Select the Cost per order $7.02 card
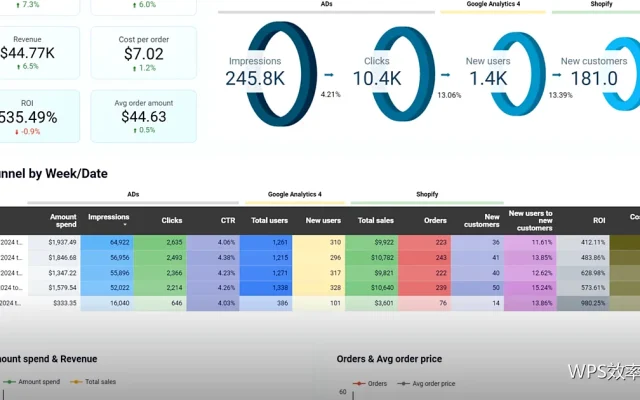Screen dimensions: 640x400 pos(144,53)
